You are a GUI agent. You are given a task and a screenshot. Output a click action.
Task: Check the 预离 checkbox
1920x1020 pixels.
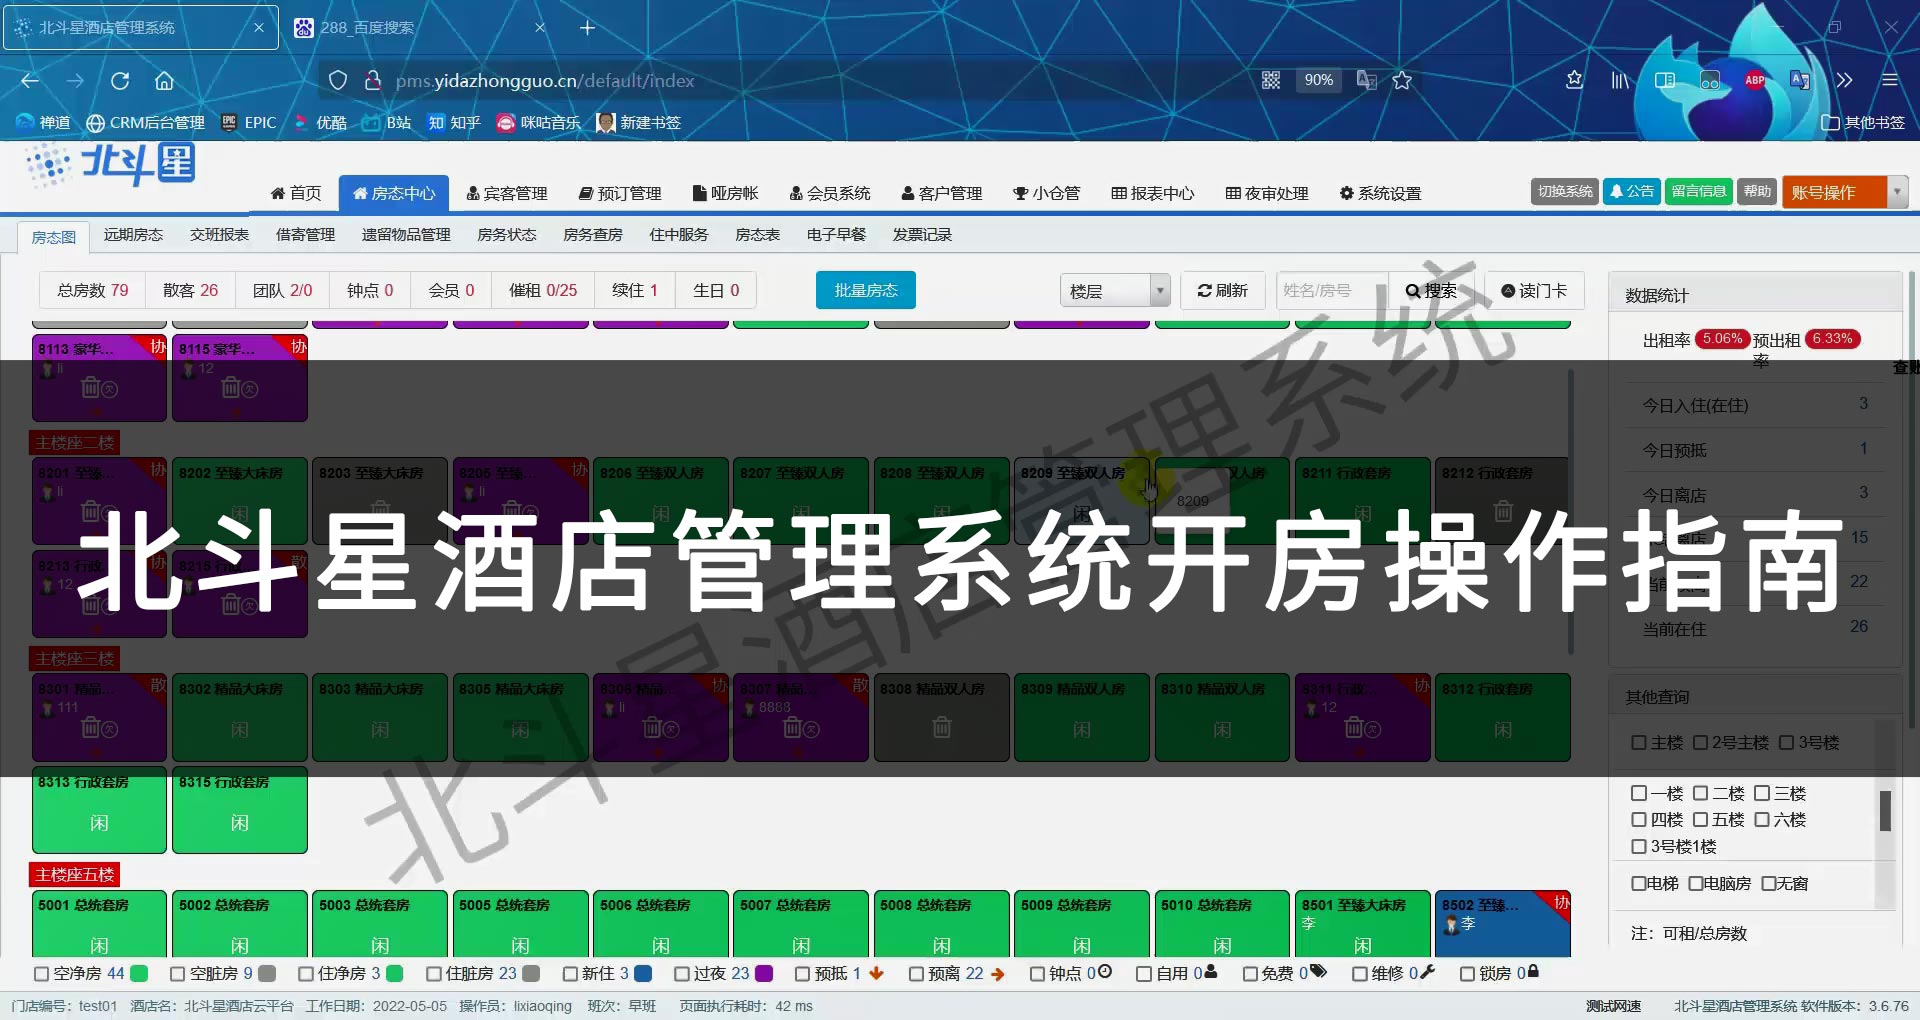tap(916, 973)
